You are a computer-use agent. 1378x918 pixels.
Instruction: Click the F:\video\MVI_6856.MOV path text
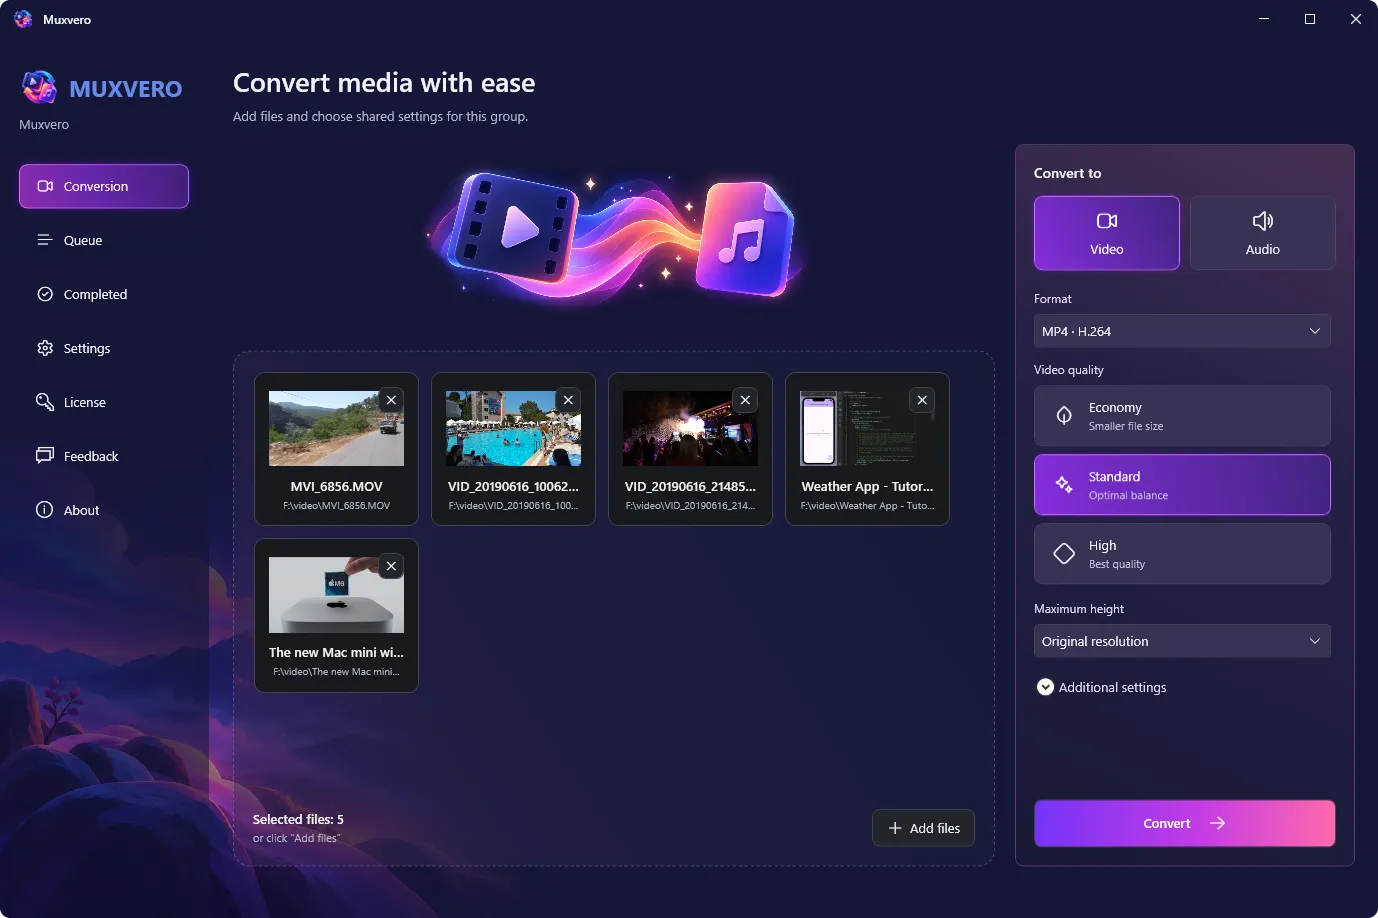pyautogui.click(x=336, y=506)
